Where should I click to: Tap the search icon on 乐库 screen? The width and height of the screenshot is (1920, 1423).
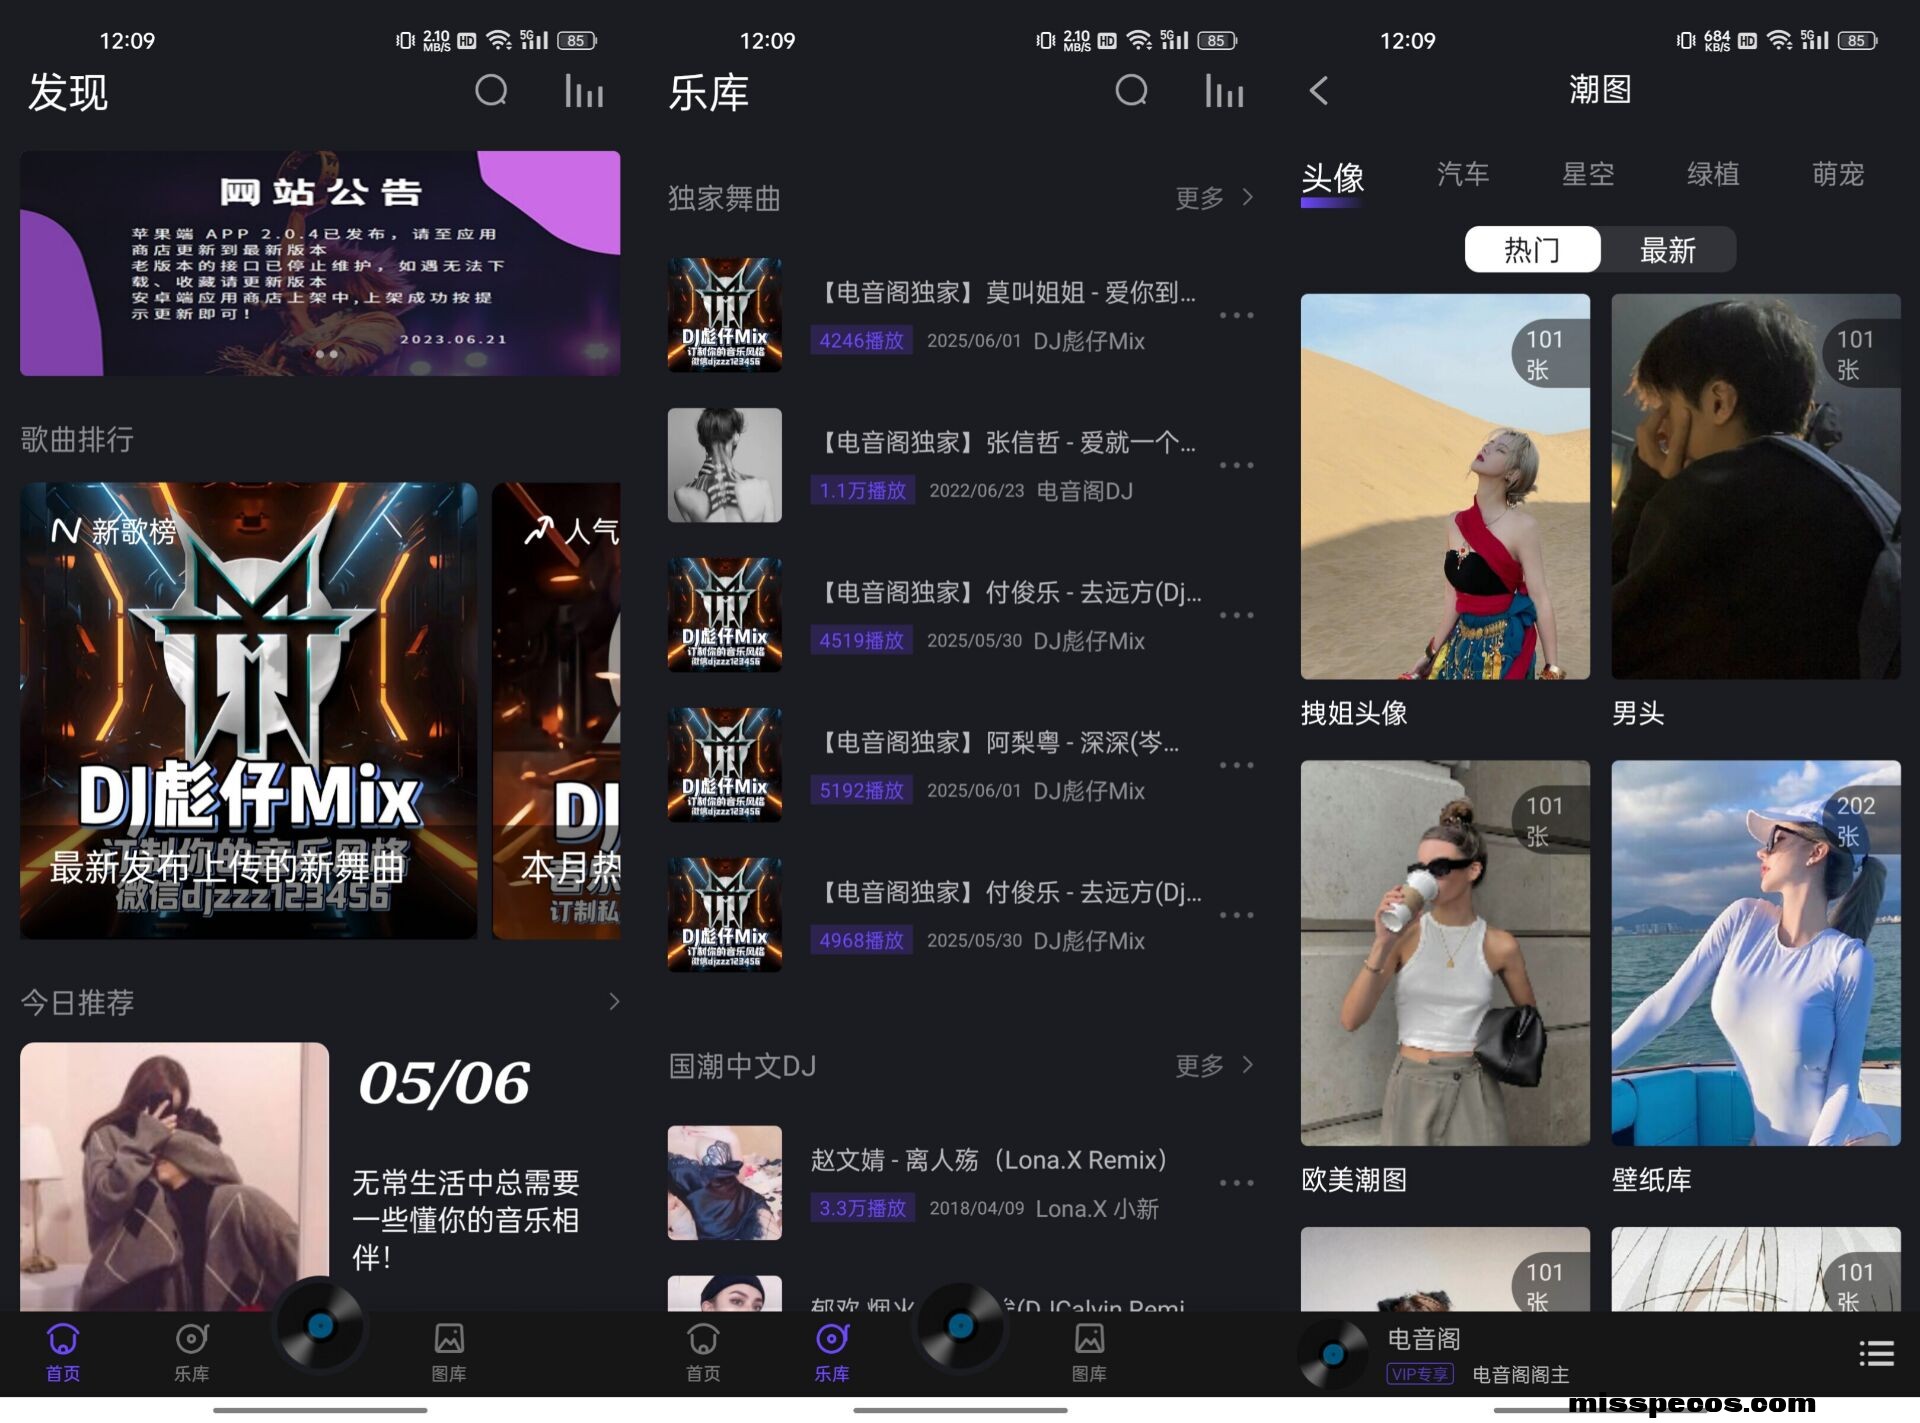point(1131,91)
